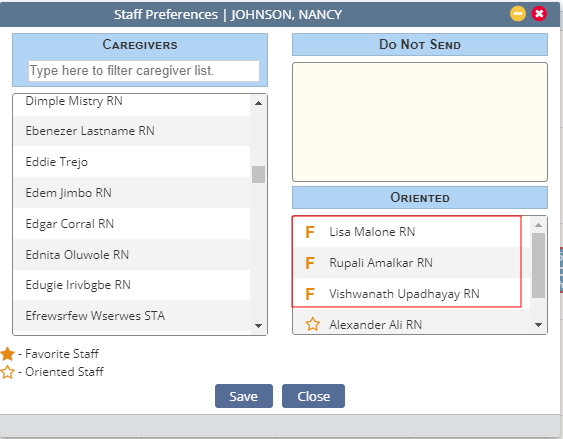Image resolution: width=563 pixels, height=439 pixels.
Task: Click the Oriented list scroll down arrow
Action: coord(538,325)
